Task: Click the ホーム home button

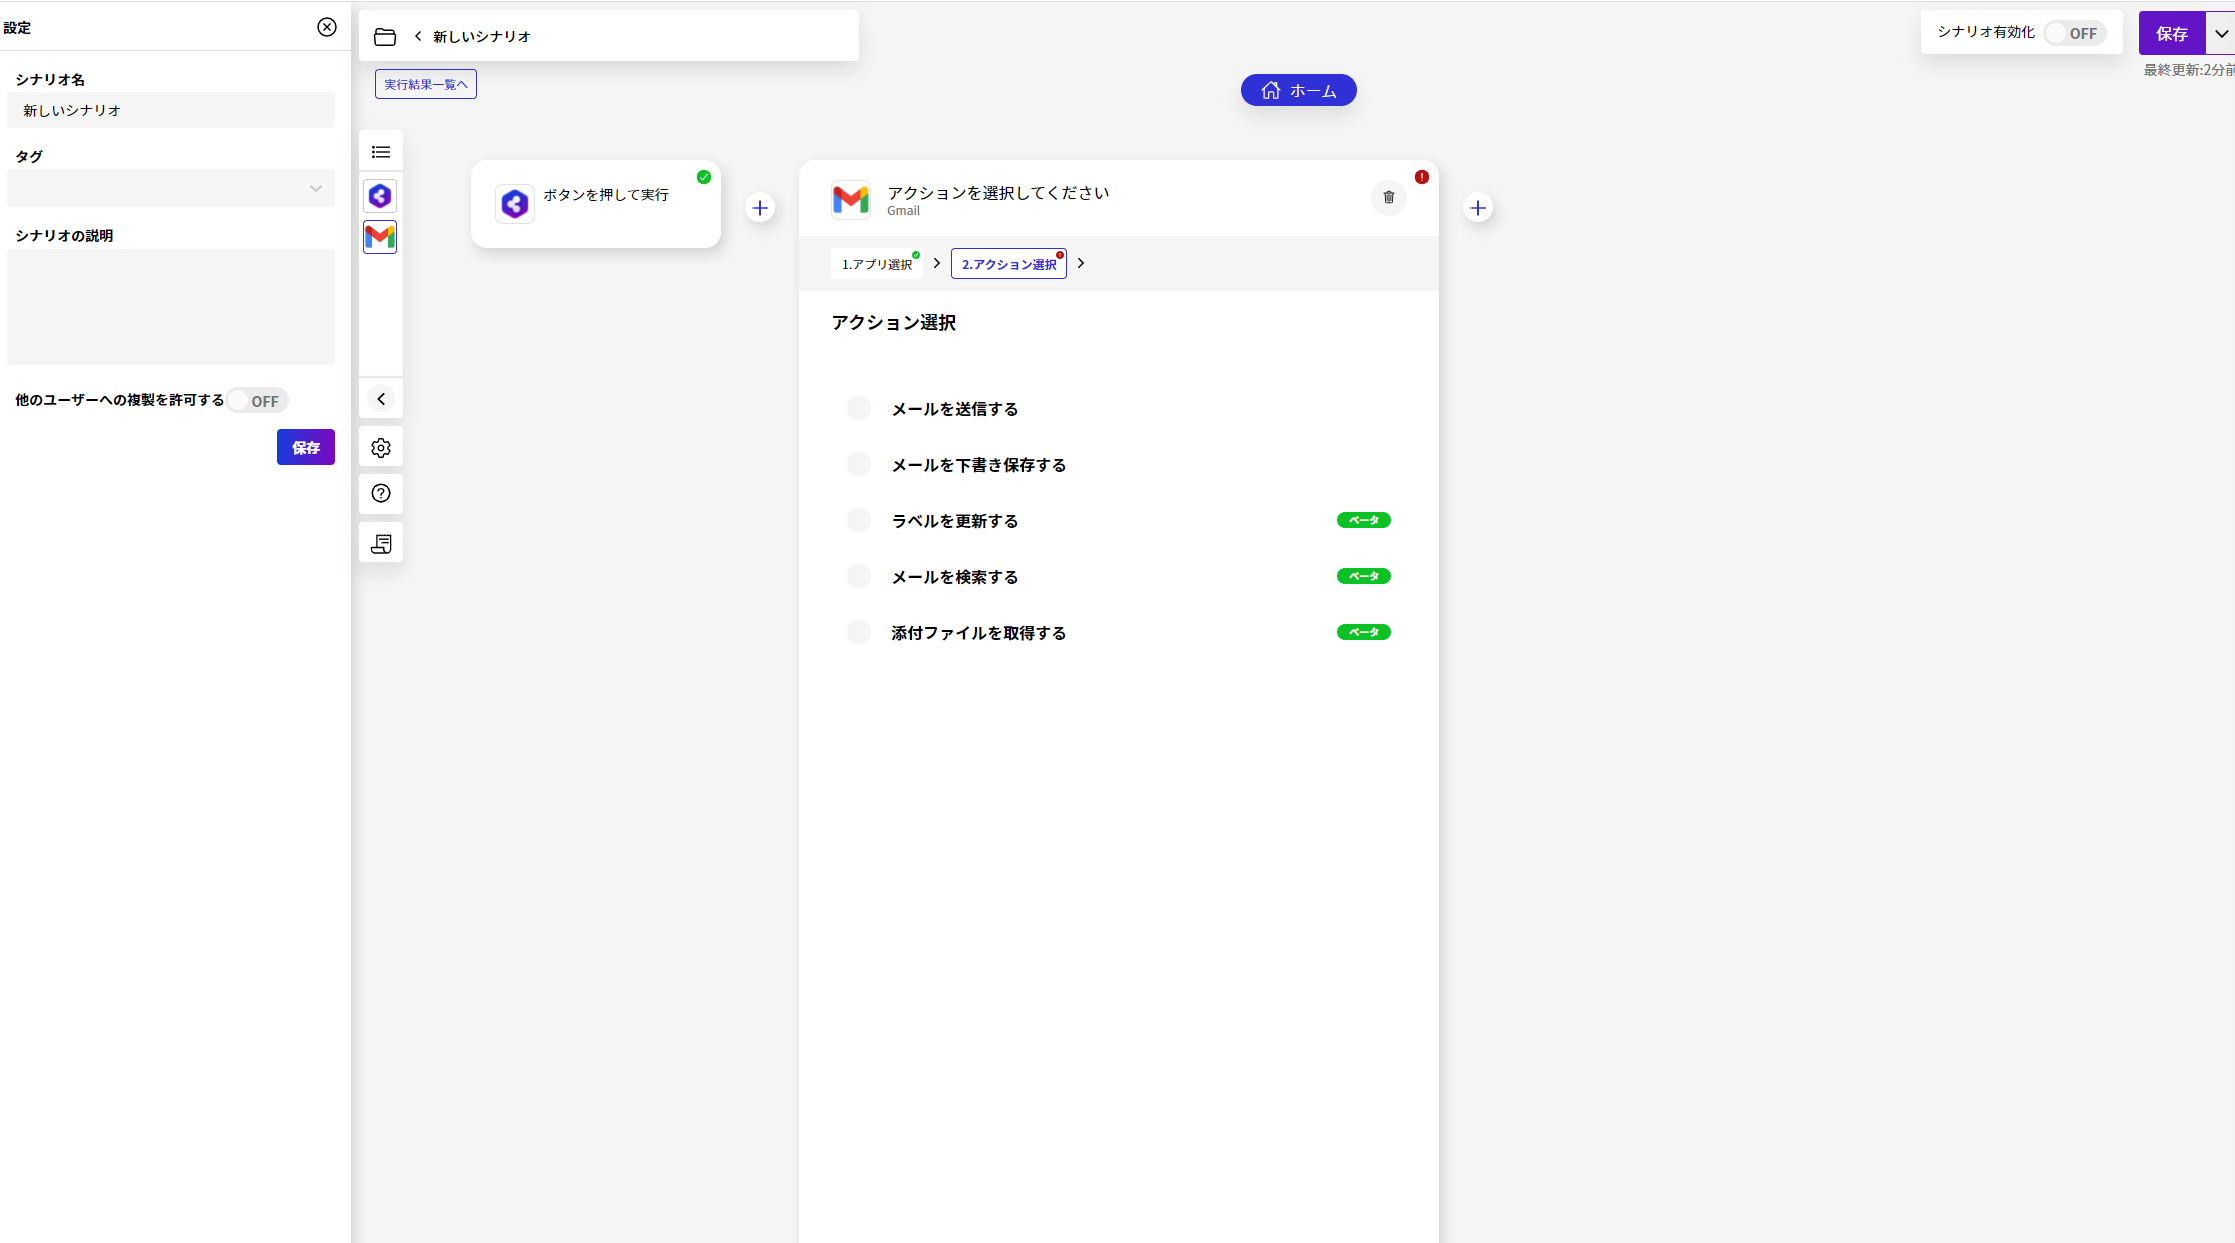Action: pos(1298,90)
